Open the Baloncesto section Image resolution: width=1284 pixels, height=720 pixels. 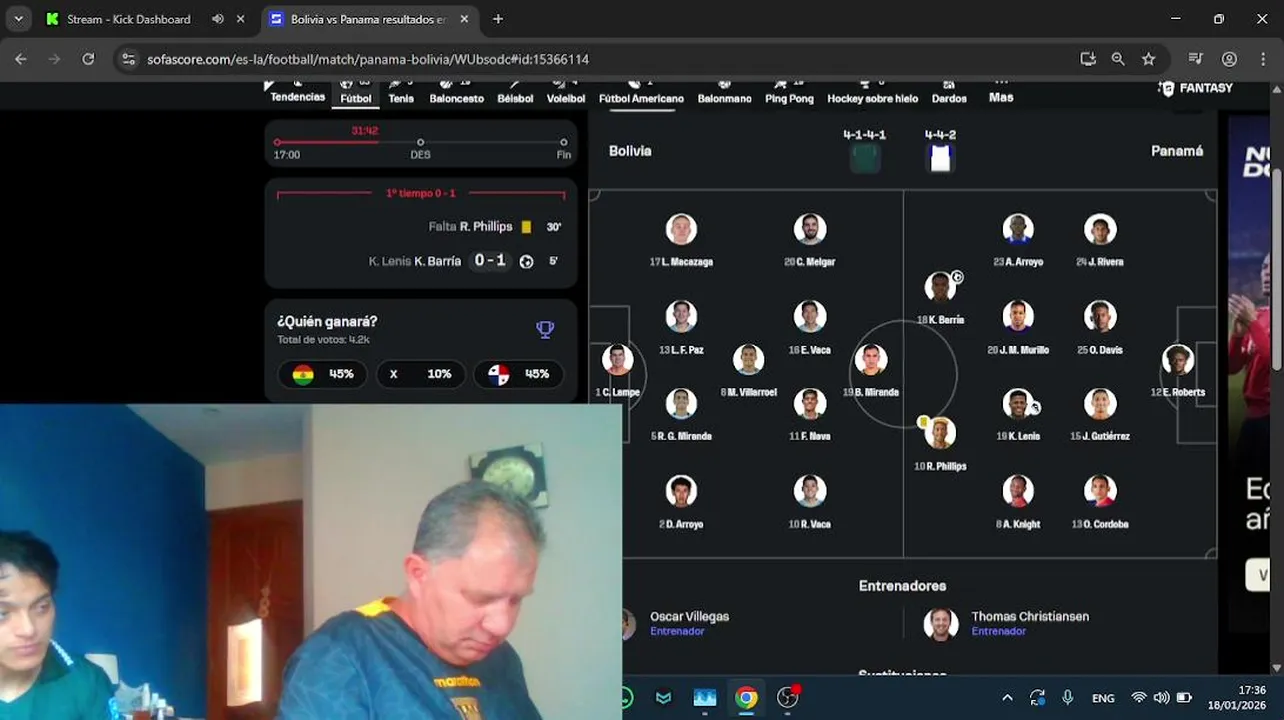tap(456, 92)
